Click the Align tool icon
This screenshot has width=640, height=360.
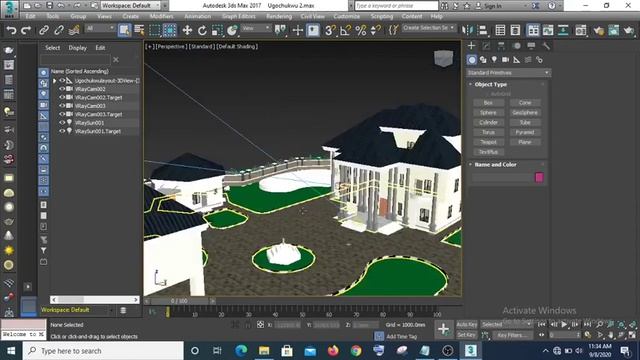pos(482,30)
